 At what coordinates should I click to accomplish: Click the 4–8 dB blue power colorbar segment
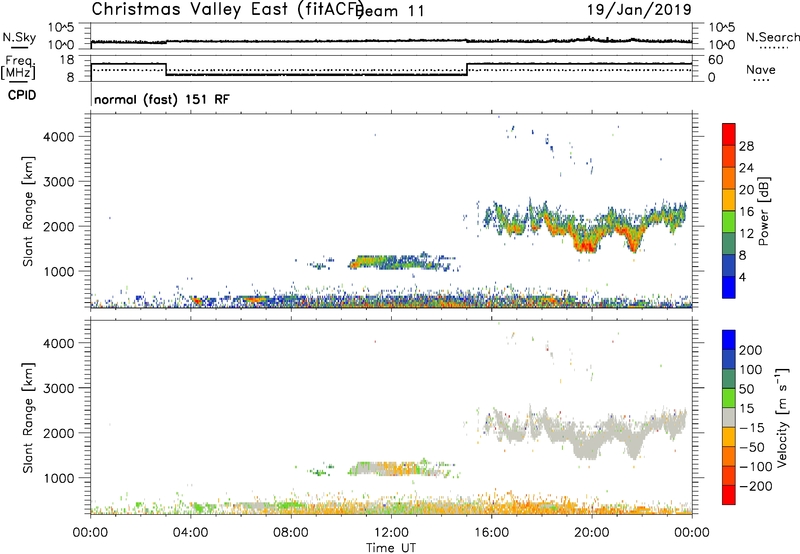click(x=729, y=265)
